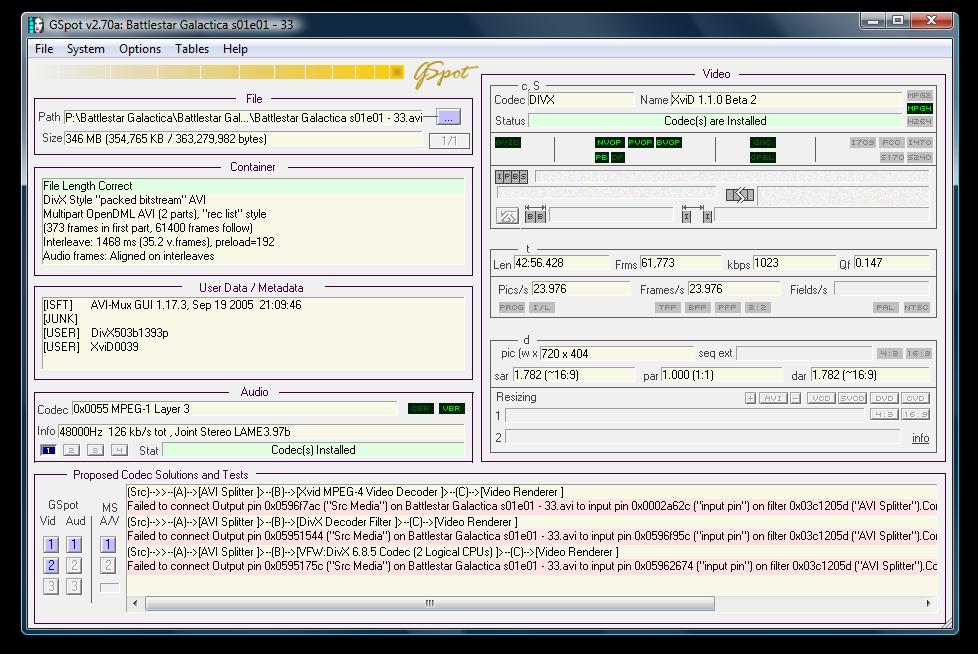This screenshot has height=654, width=978.
Task: Click the NVOP indicator badge
Action: [609, 143]
